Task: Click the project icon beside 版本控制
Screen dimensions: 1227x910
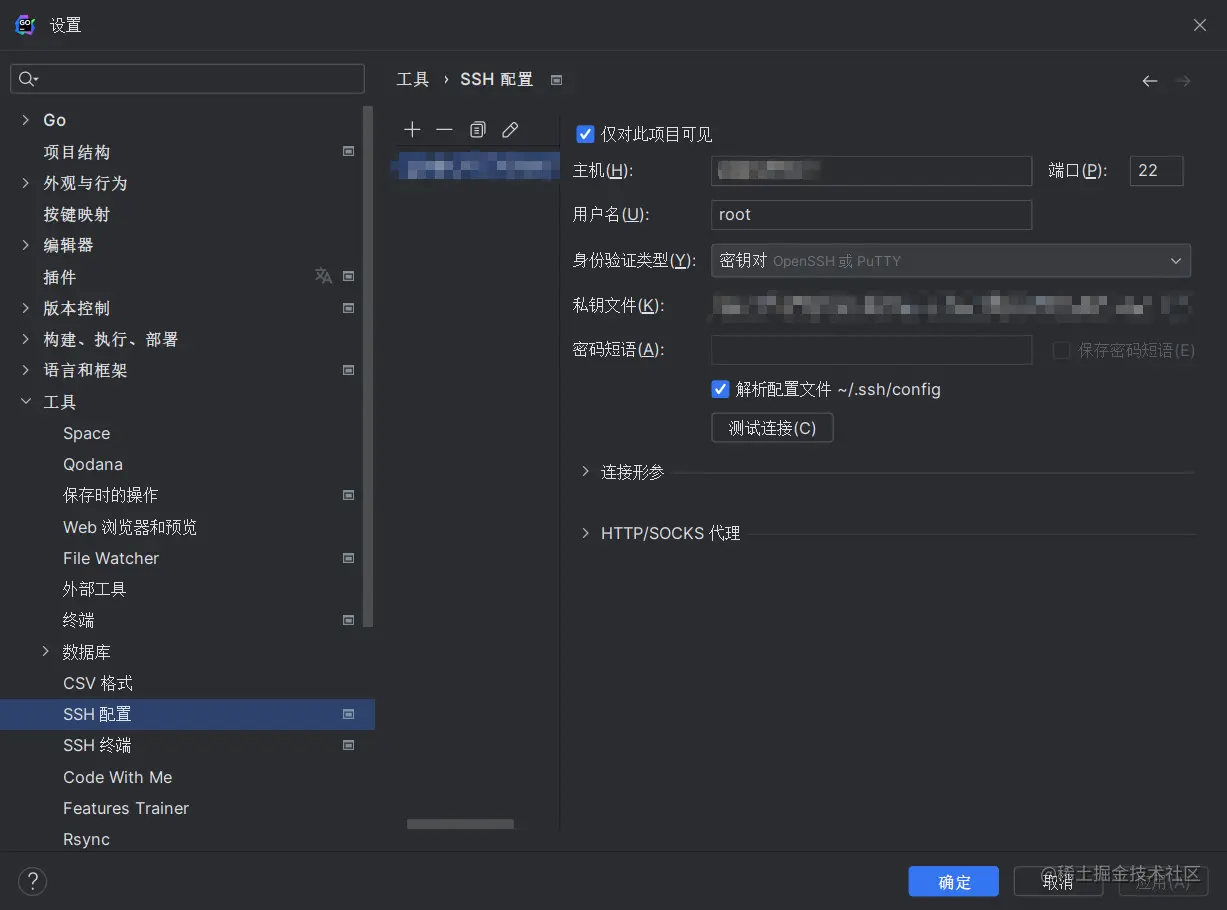Action: [349, 308]
